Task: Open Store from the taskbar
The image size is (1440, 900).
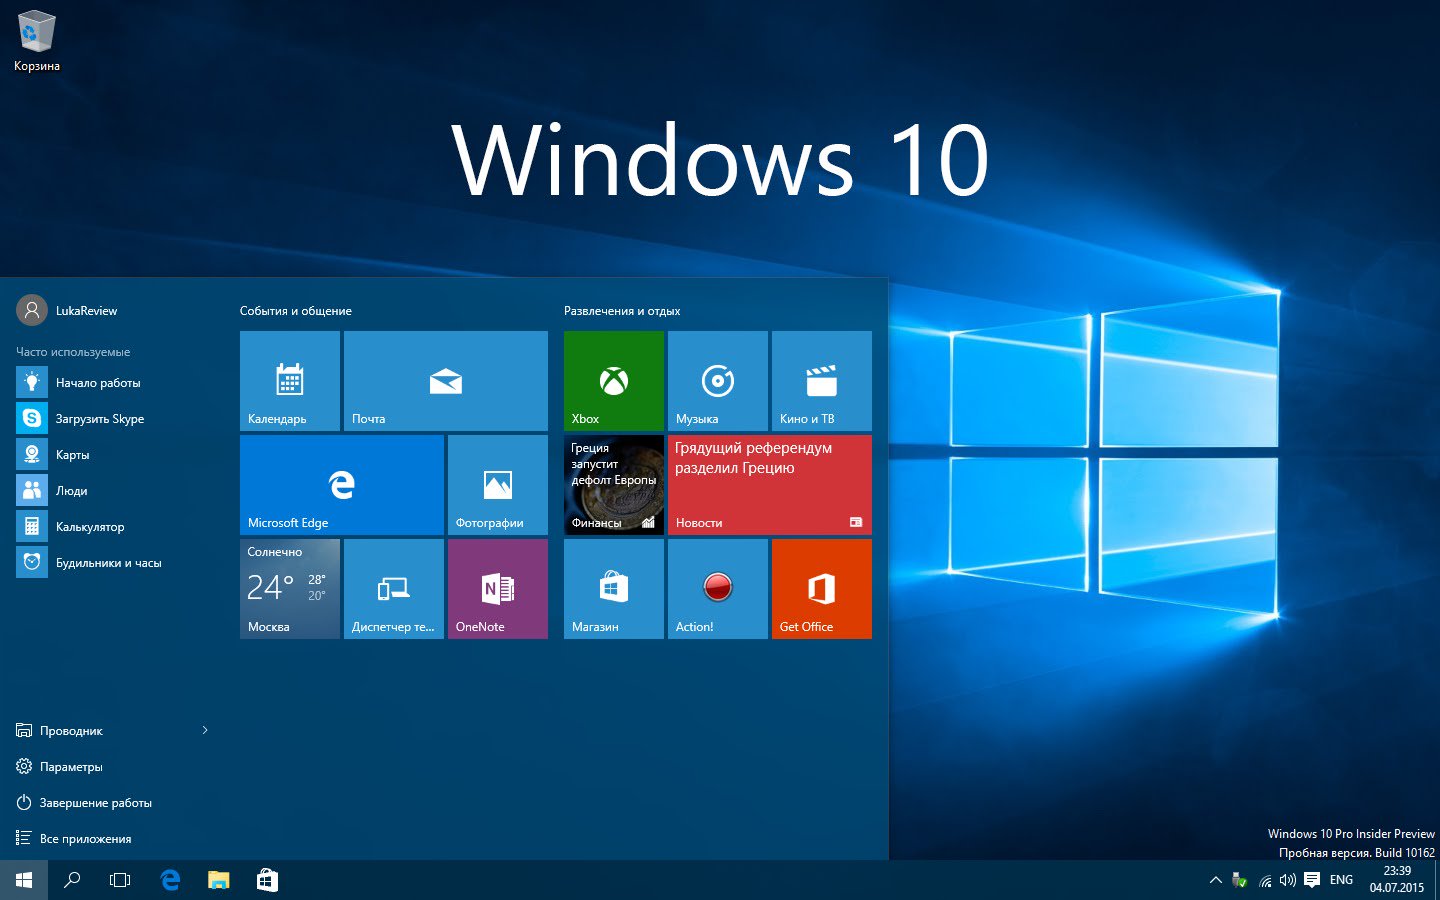Action: pos(267,880)
